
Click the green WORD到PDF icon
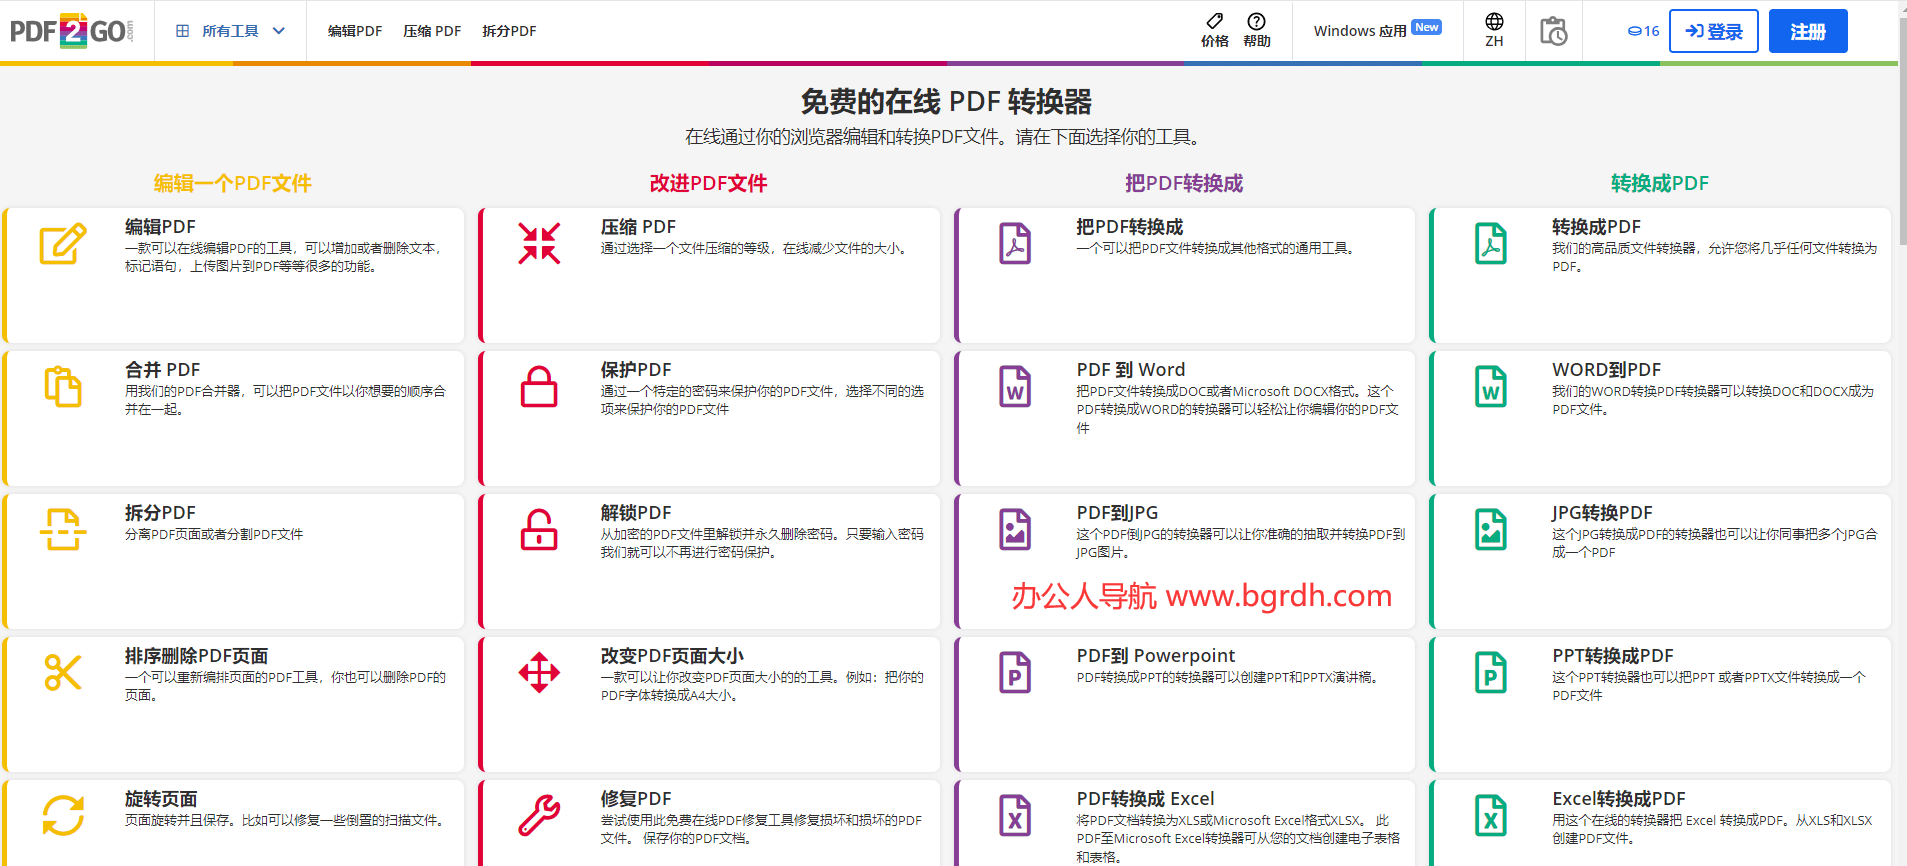1491,387
